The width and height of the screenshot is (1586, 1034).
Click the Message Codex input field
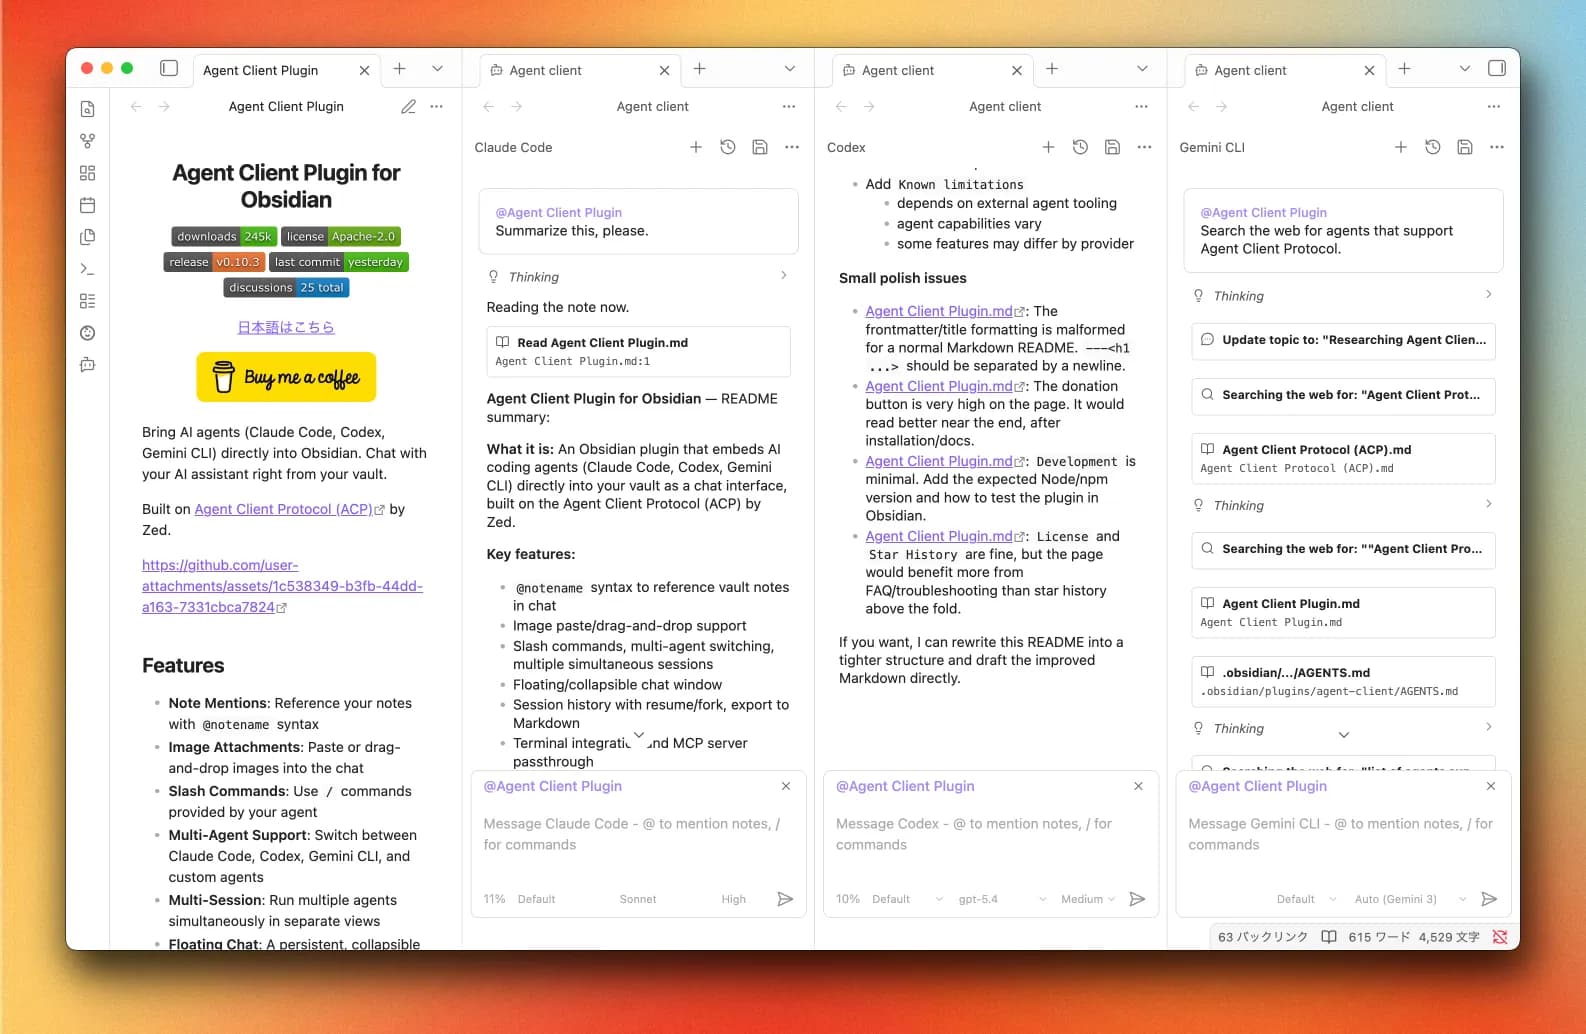(x=990, y=834)
